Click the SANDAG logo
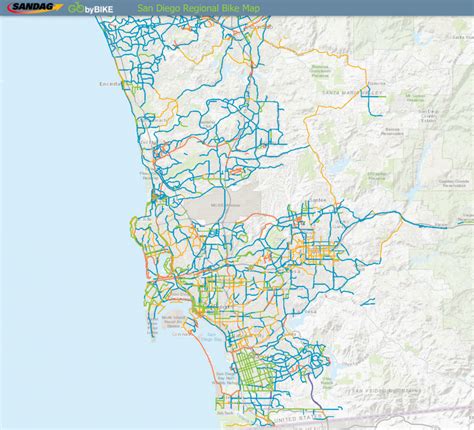This screenshot has height=430, width=474. [x=35, y=7]
